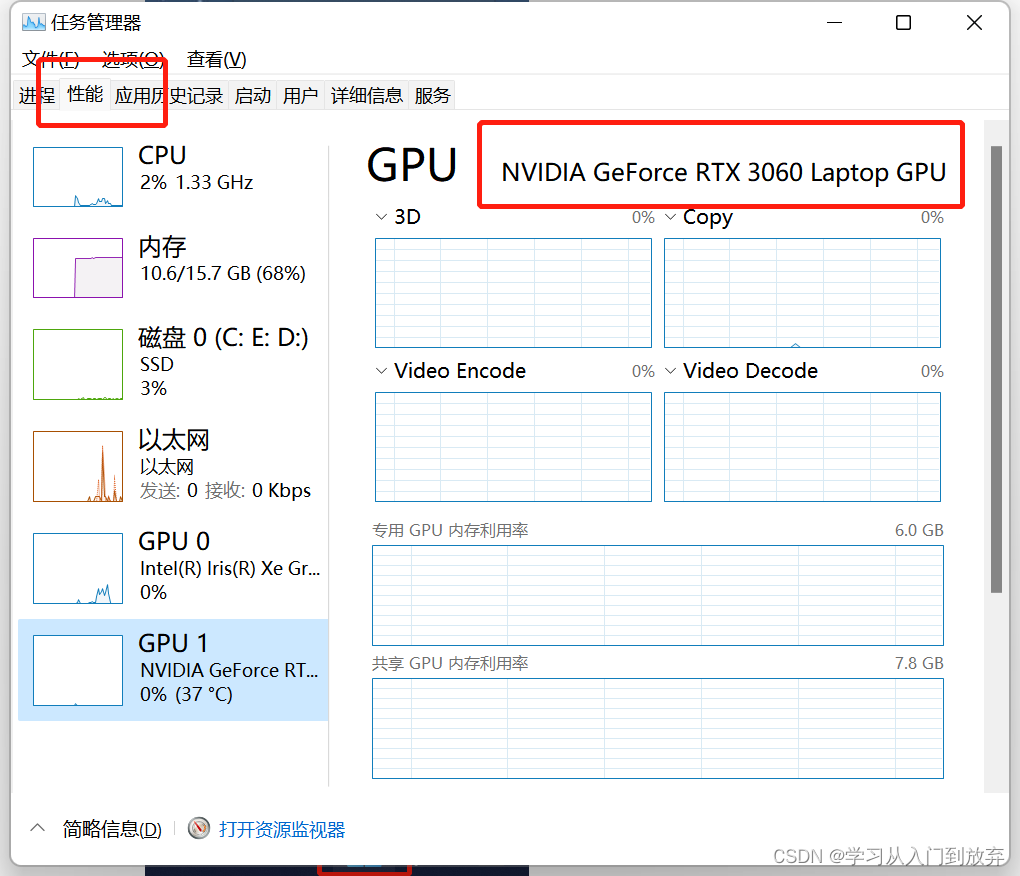
Task: Click the 简略信息(D) button
Action: point(112,829)
